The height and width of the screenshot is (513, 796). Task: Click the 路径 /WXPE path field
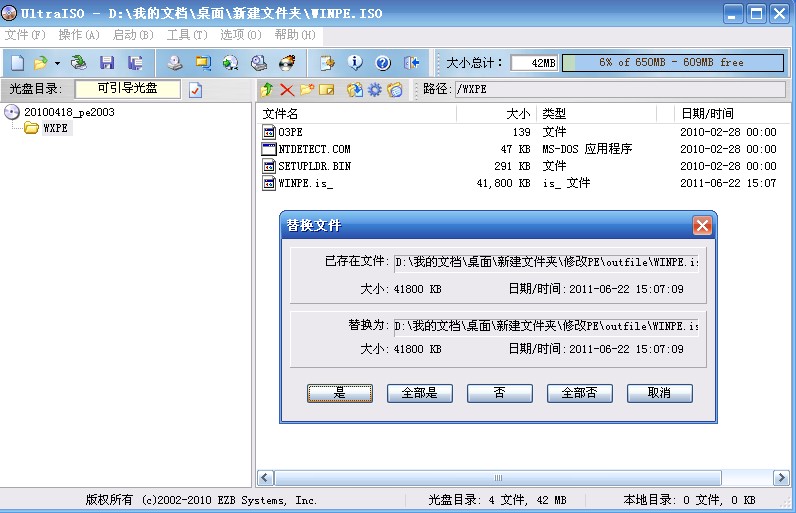coord(620,89)
